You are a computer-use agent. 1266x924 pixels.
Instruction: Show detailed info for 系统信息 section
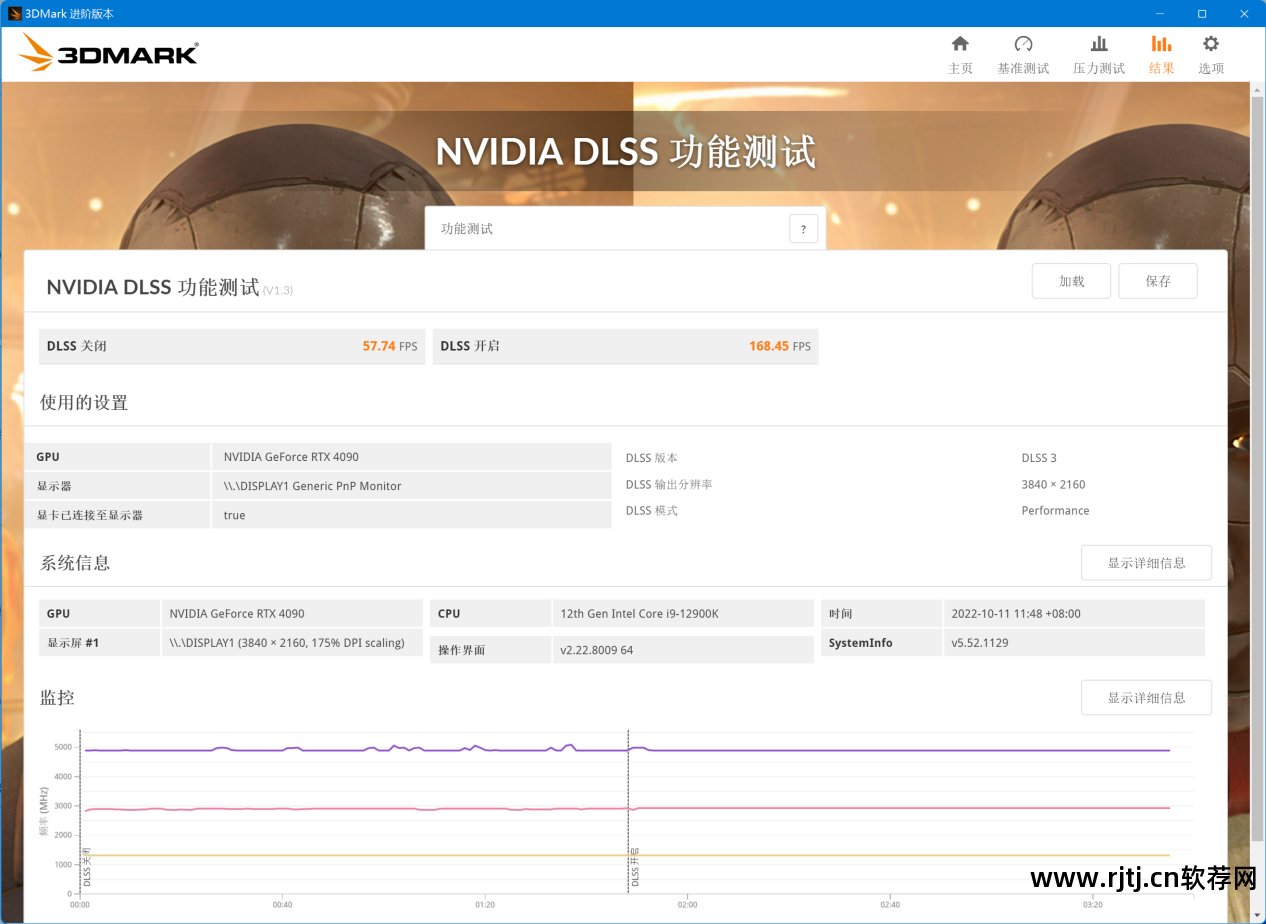click(1146, 563)
